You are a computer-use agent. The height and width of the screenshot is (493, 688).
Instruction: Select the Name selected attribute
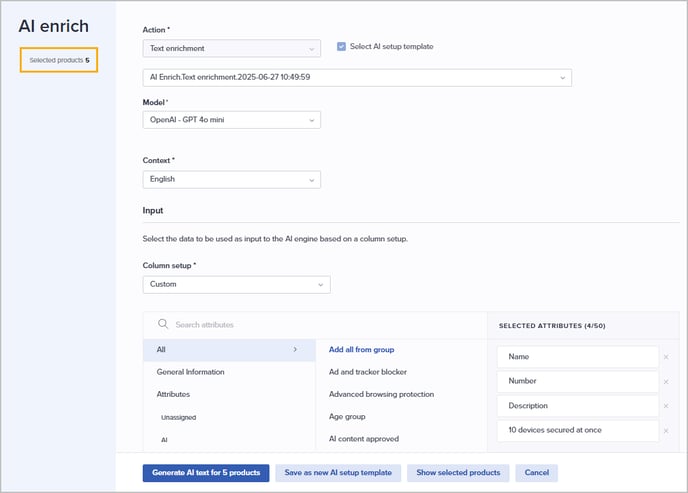(578, 357)
